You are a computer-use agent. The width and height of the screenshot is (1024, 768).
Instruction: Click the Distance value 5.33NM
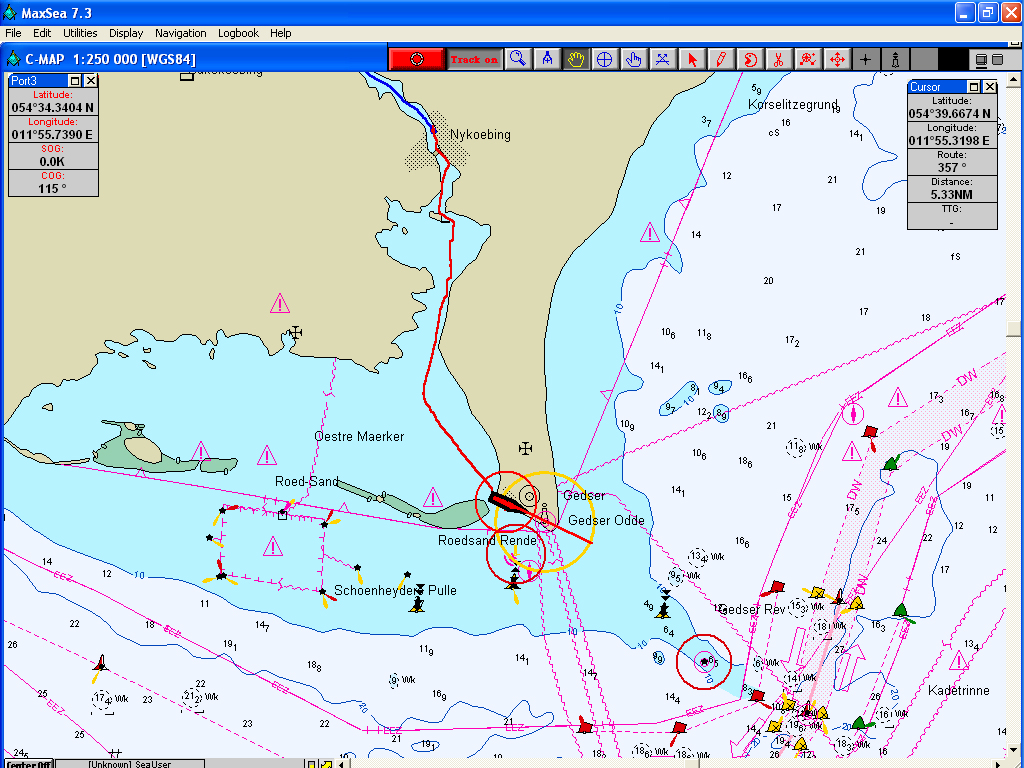952,195
